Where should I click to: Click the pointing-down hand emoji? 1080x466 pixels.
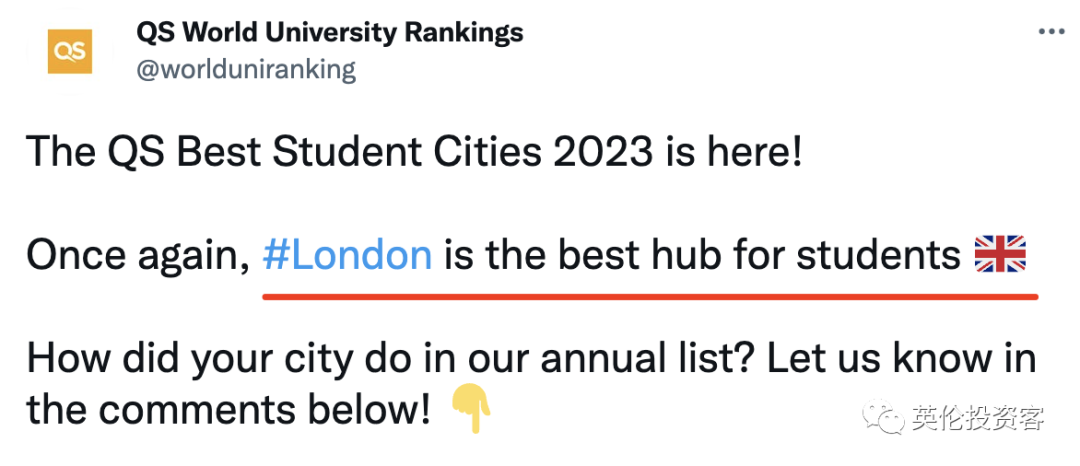tap(467, 409)
